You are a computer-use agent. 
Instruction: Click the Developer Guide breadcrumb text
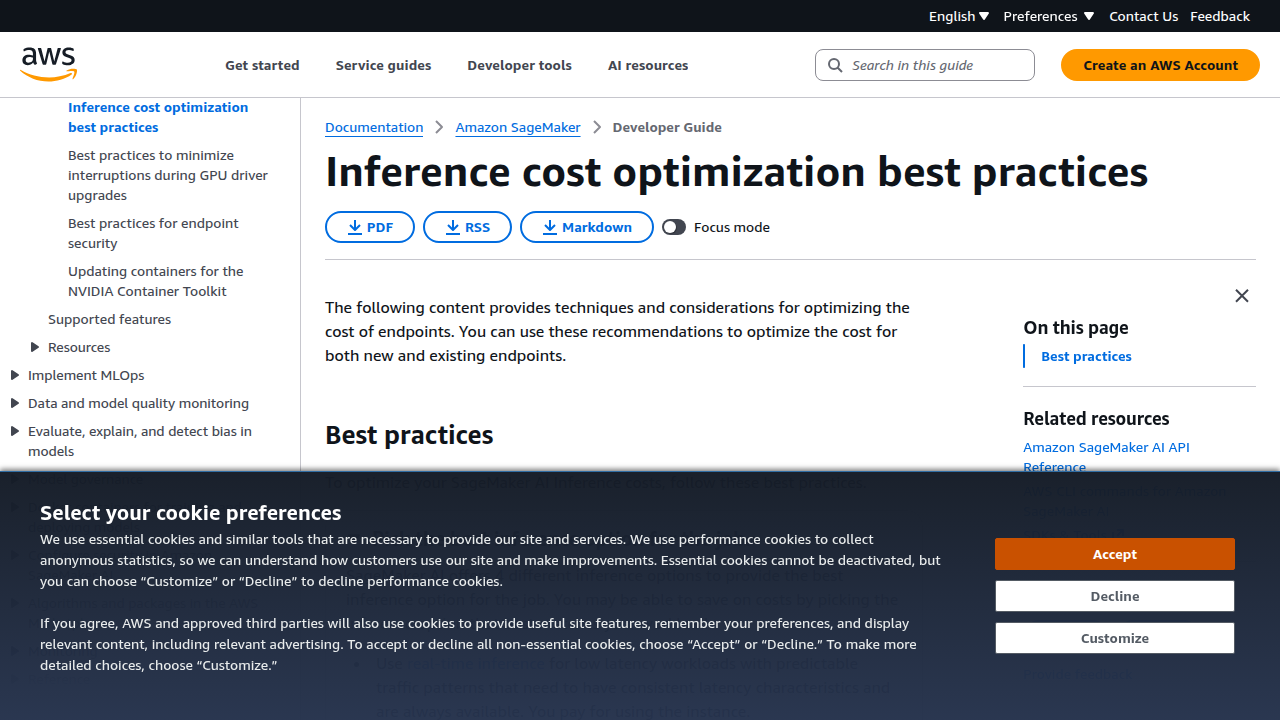667,127
